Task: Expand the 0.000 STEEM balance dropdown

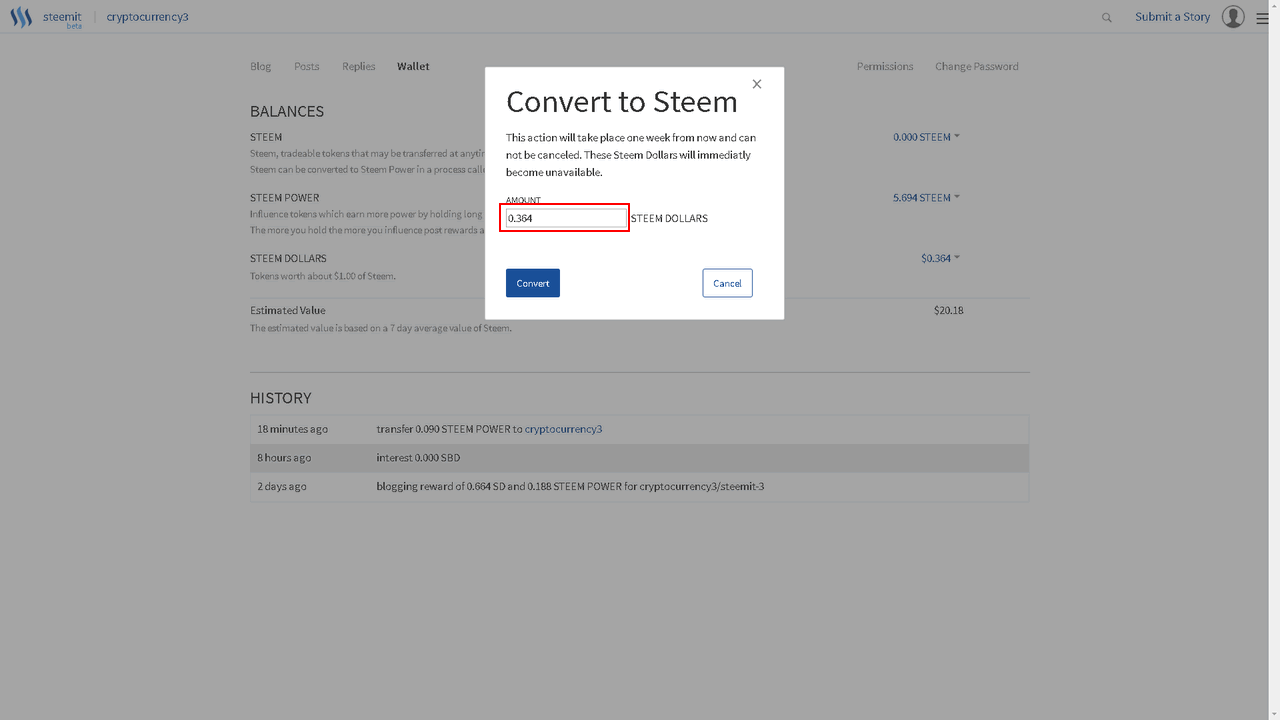Action: (x=926, y=137)
